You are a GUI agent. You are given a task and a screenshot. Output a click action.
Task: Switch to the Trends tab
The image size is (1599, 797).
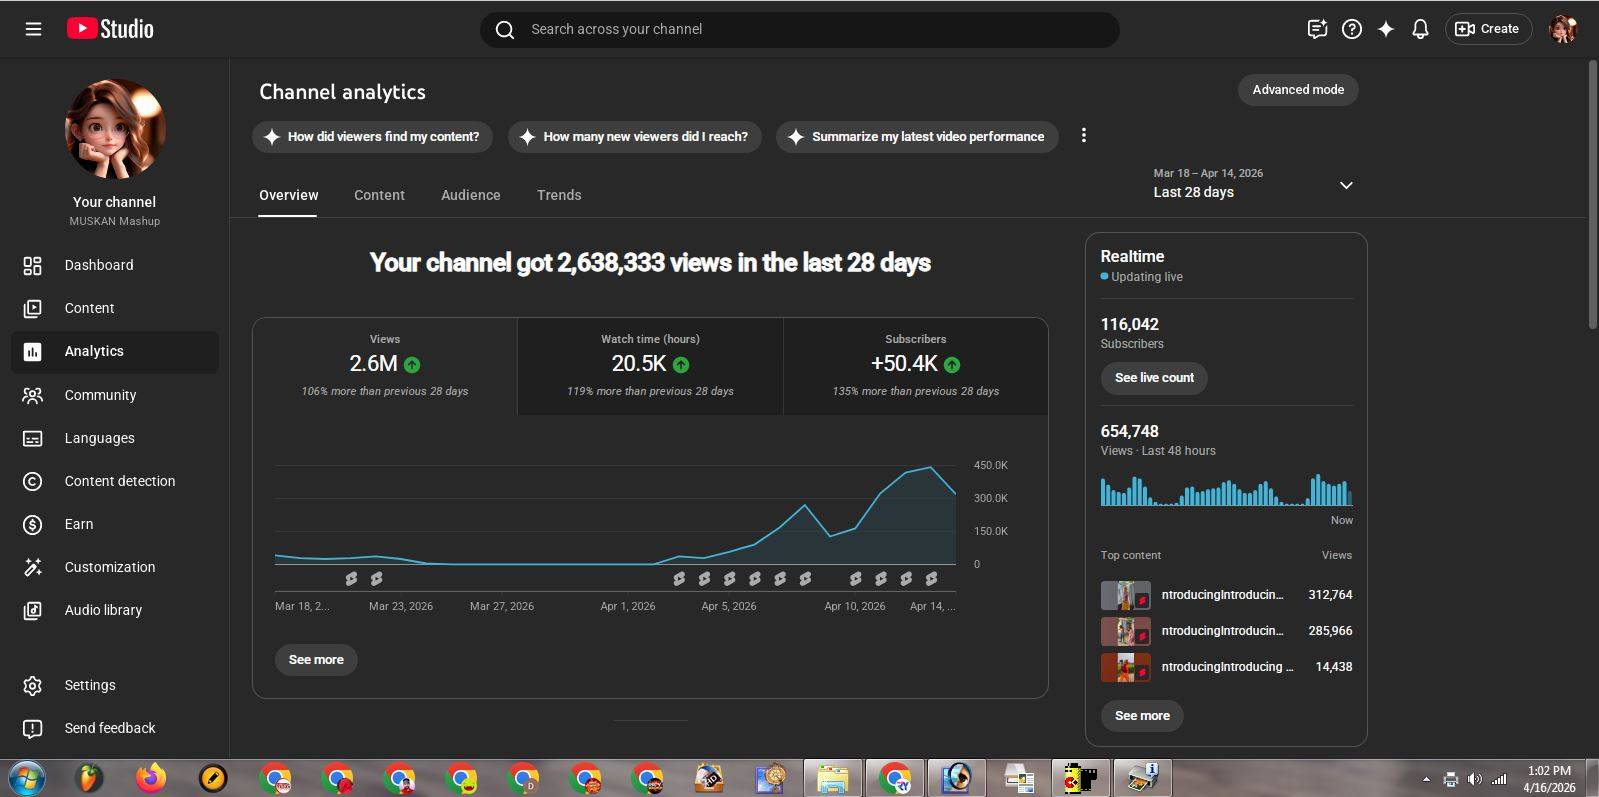pyautogui.click(x=558, y=195)
